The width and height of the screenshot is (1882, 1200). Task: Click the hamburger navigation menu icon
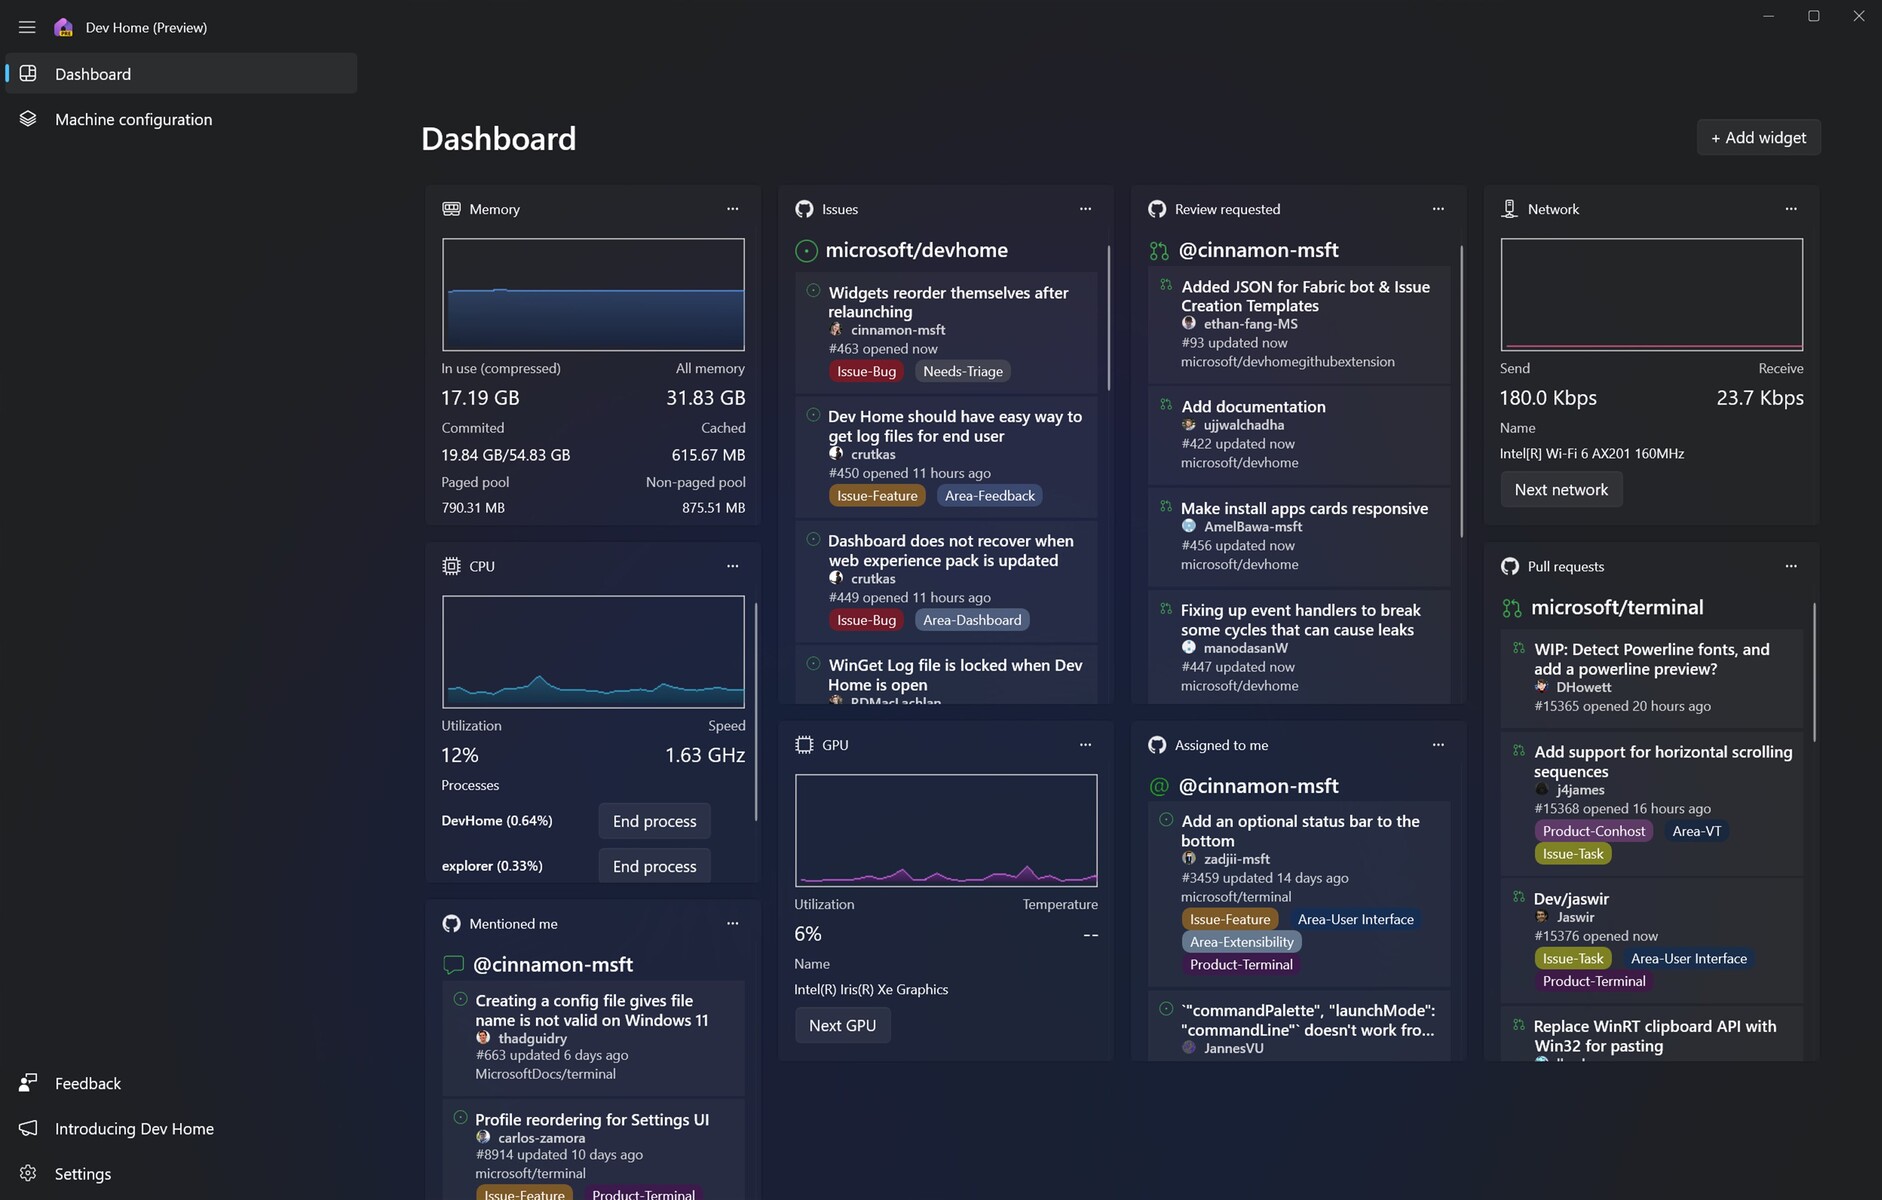27,27
